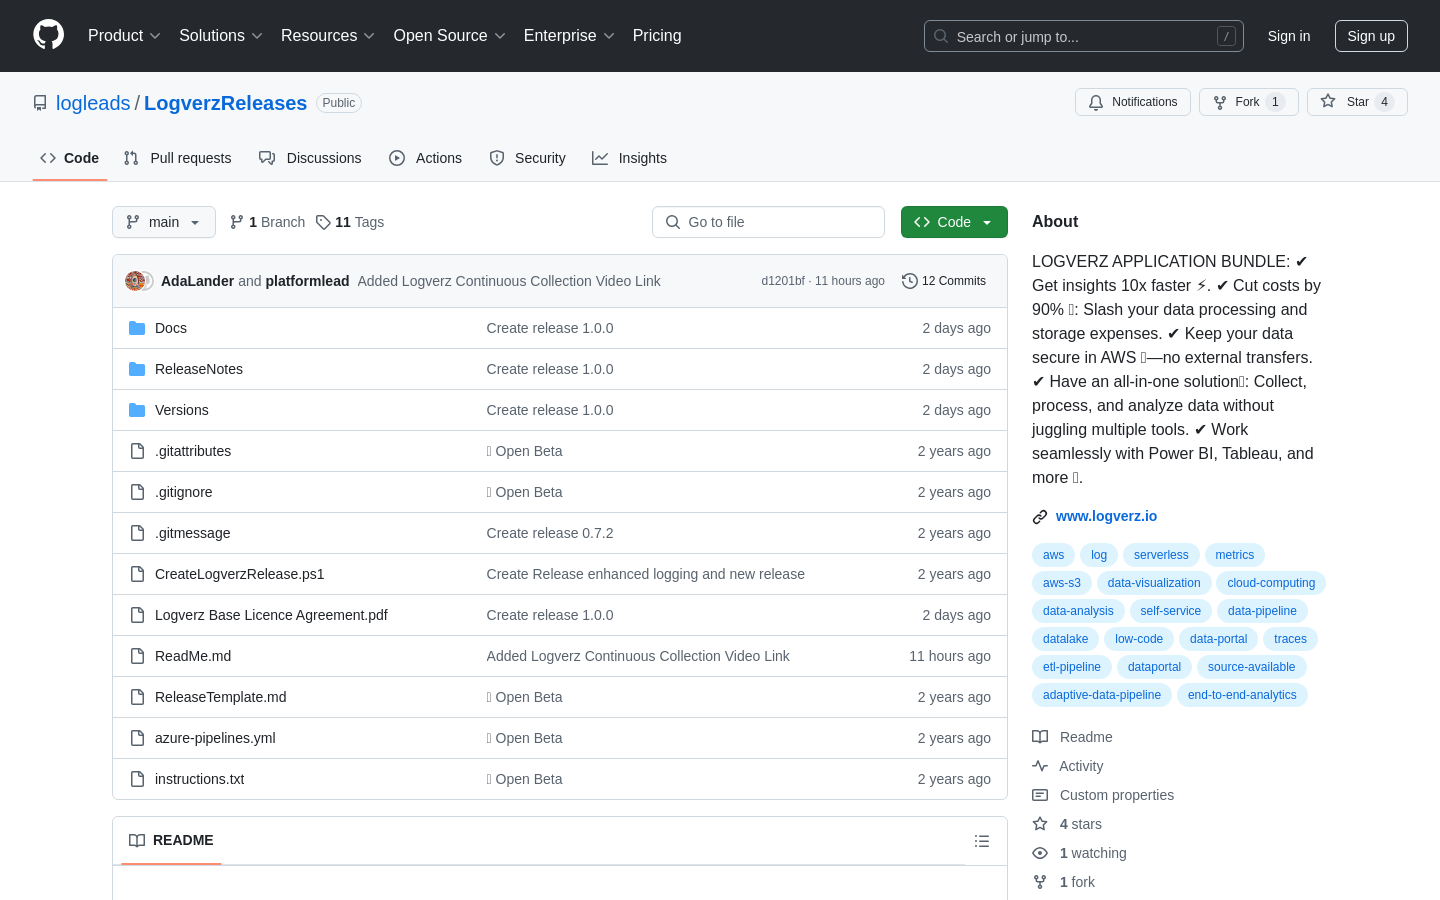Switch to the Pull requests tab
Screen dimensions: 1440x900
tap(178, 158)
